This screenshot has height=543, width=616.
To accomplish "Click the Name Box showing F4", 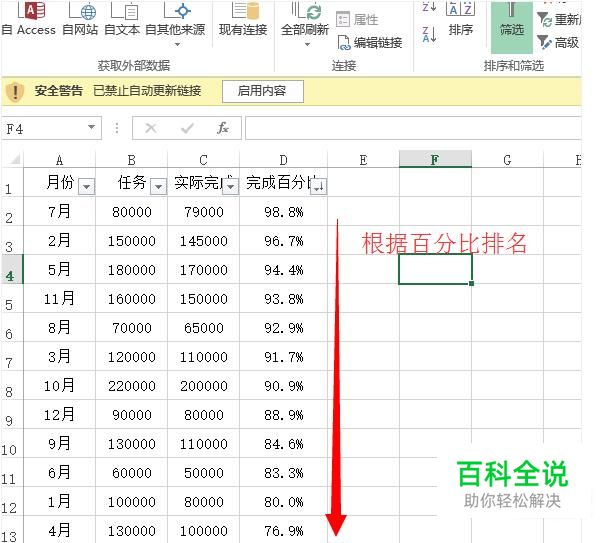I will pos(43,128).
